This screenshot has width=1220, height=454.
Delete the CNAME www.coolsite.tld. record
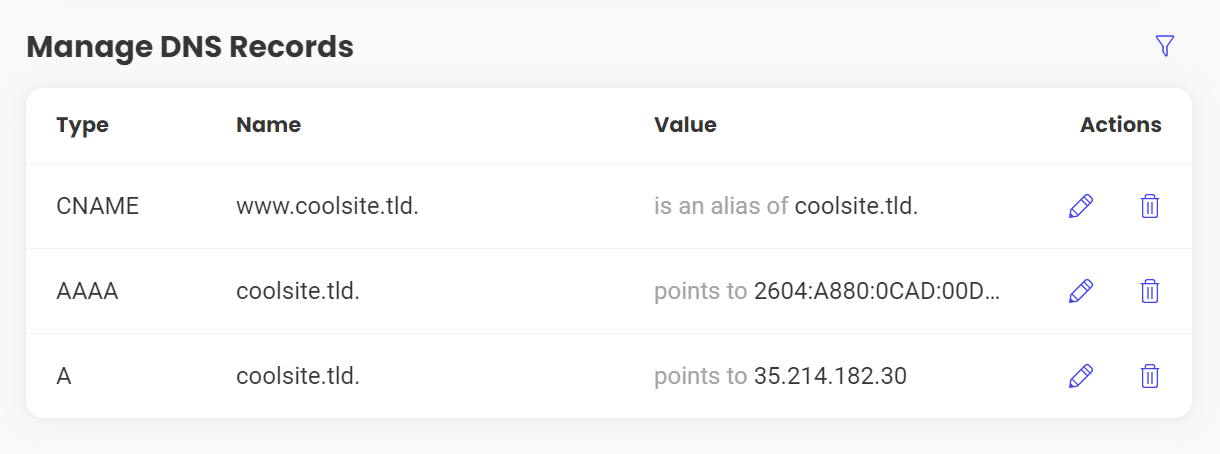click(1150, 206)
